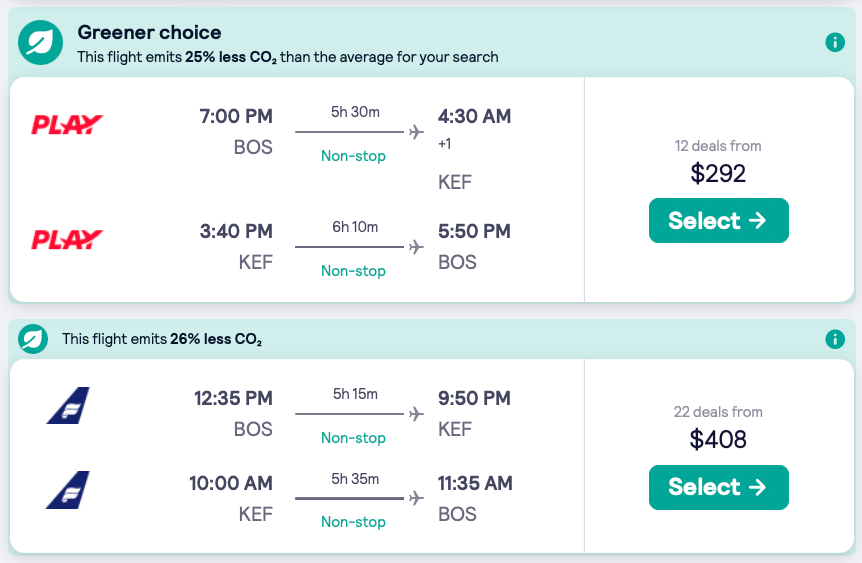This screenshot has width=862, height=563.
Task: Click Non-stop label under 5h 30m flight
Action: click(353, 156)
